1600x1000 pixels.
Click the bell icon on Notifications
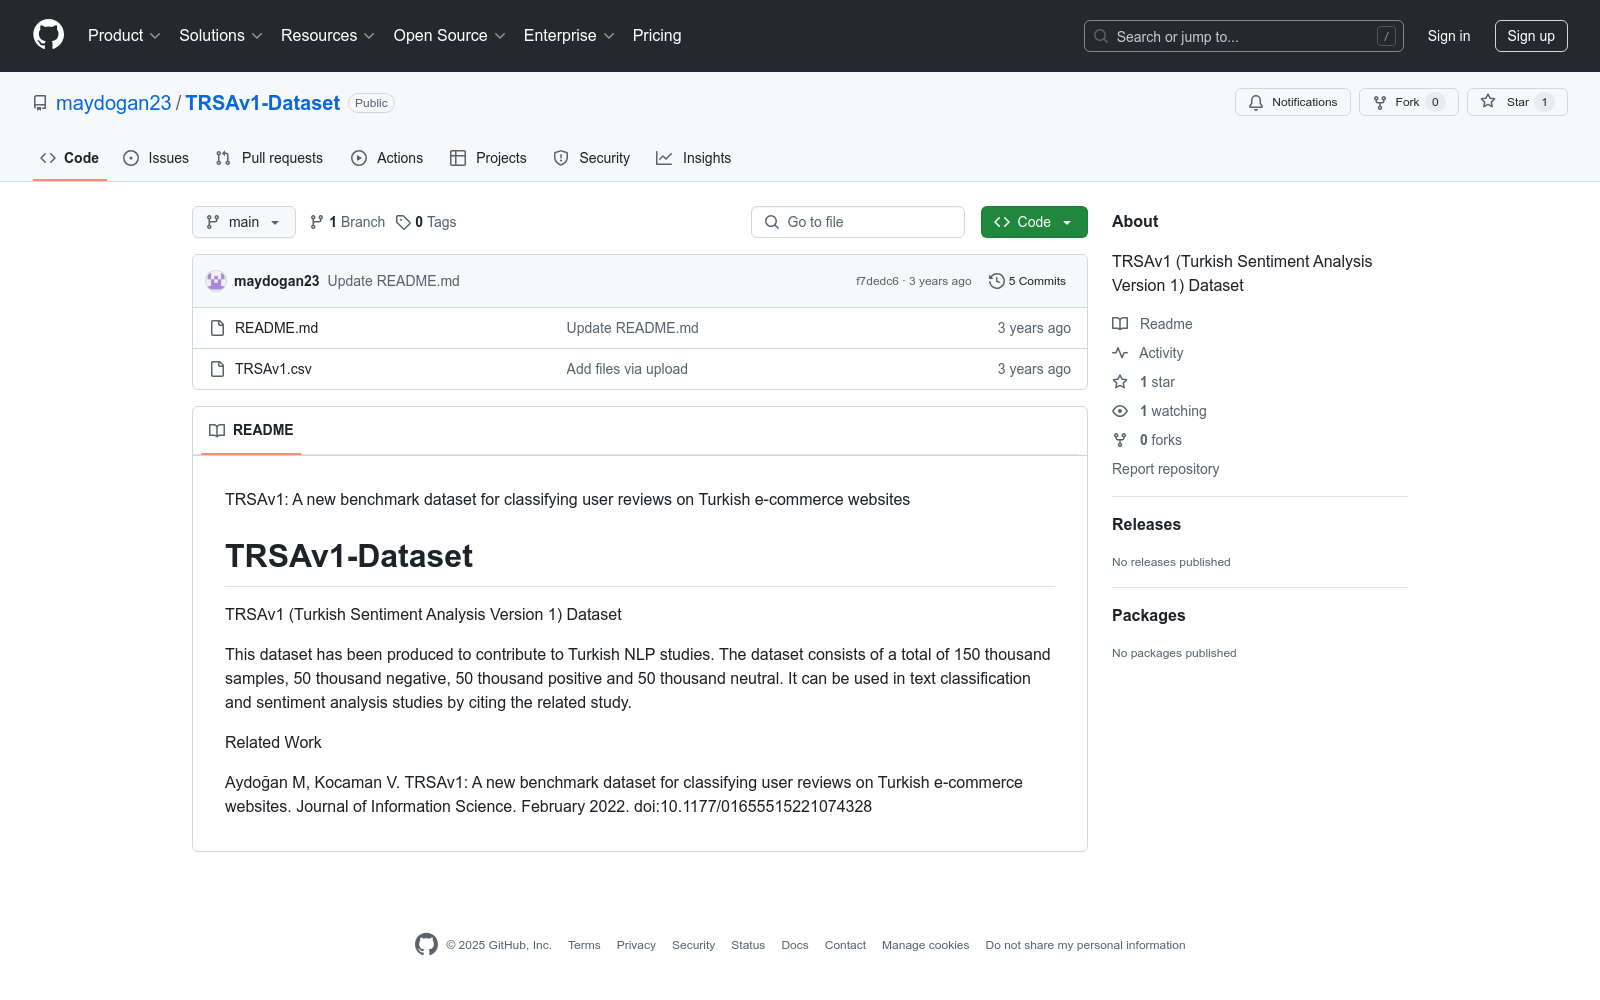tap(1256, 102)
